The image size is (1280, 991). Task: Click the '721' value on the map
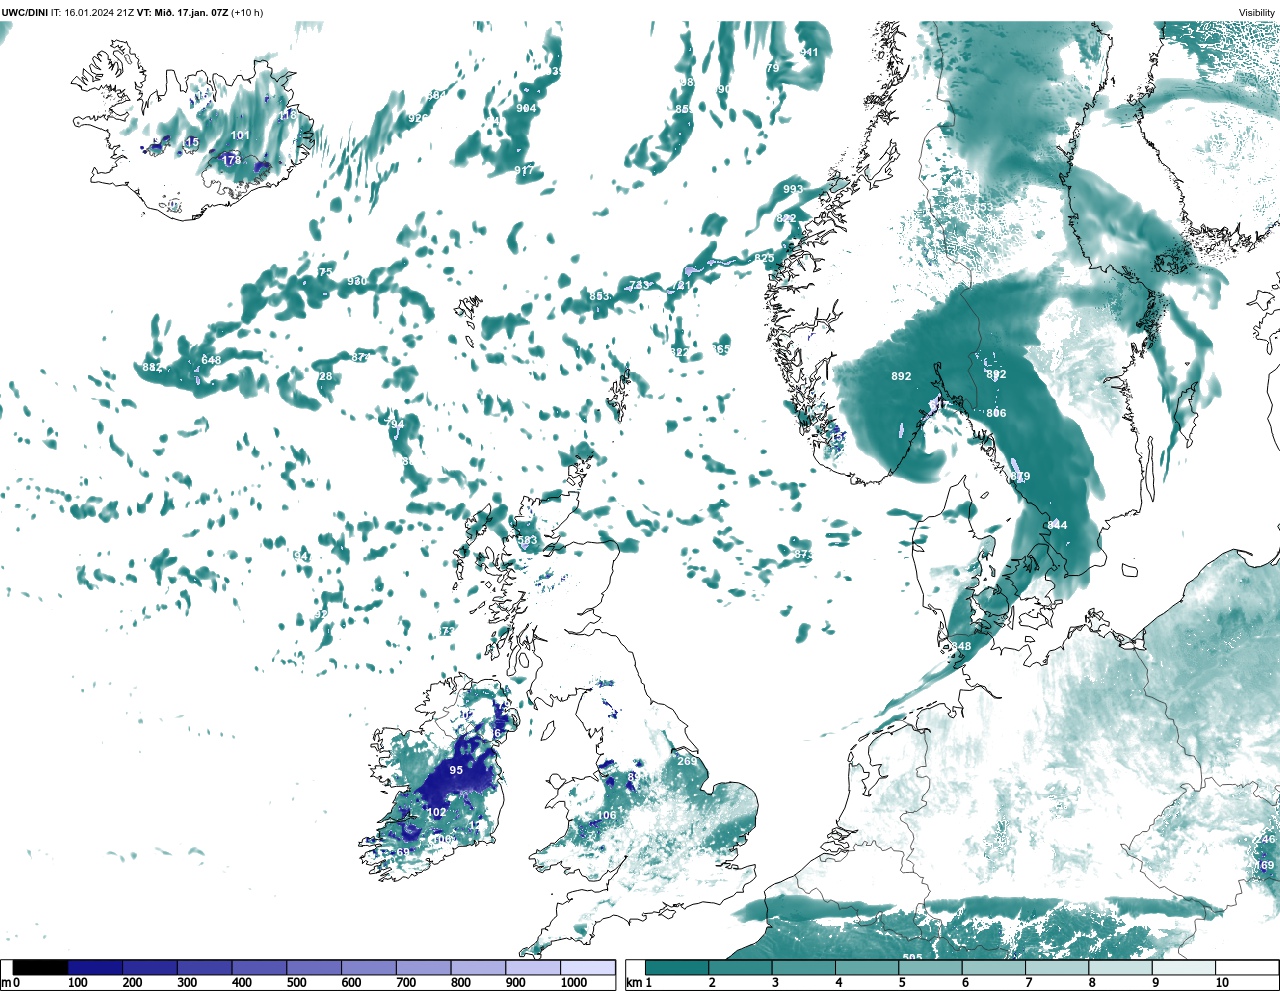(x=681, y=286)
